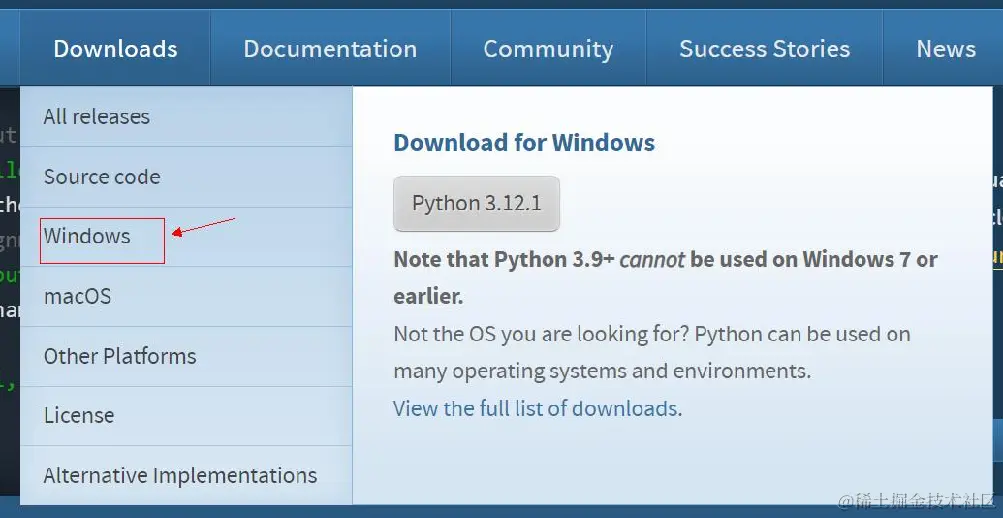Screen dimensions: 1004x518
Task: Select Alternative Implementations entry
Action: (x=186, y=475)
